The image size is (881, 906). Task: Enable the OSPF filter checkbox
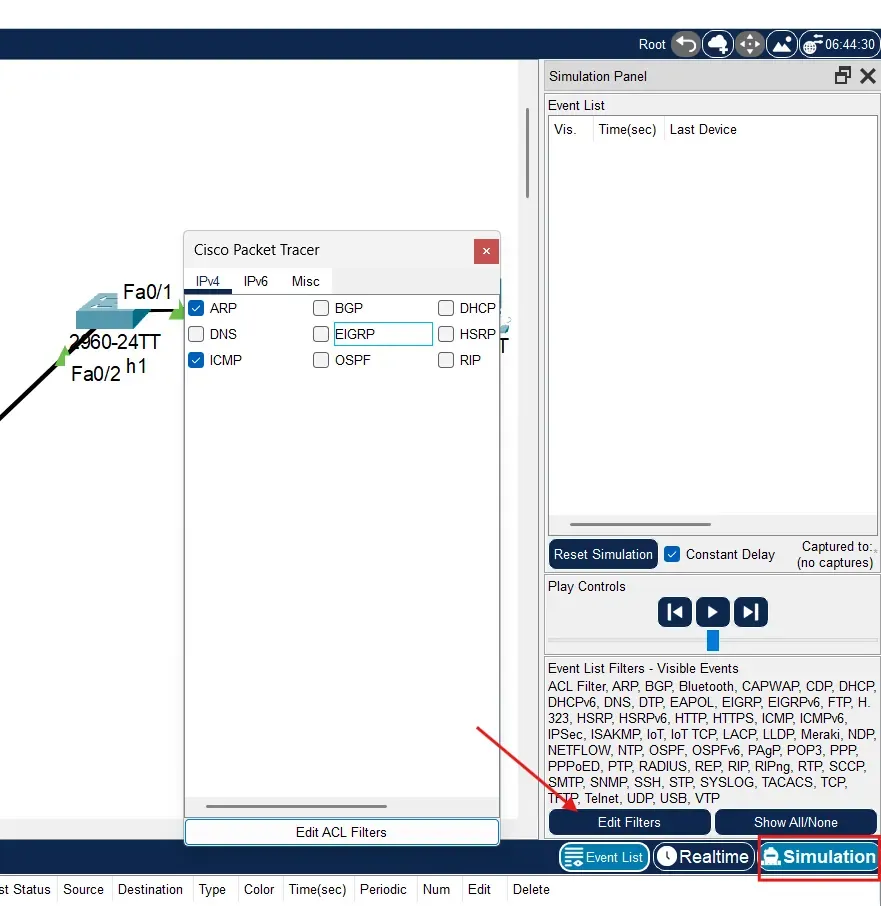click(x=321, y=360)
